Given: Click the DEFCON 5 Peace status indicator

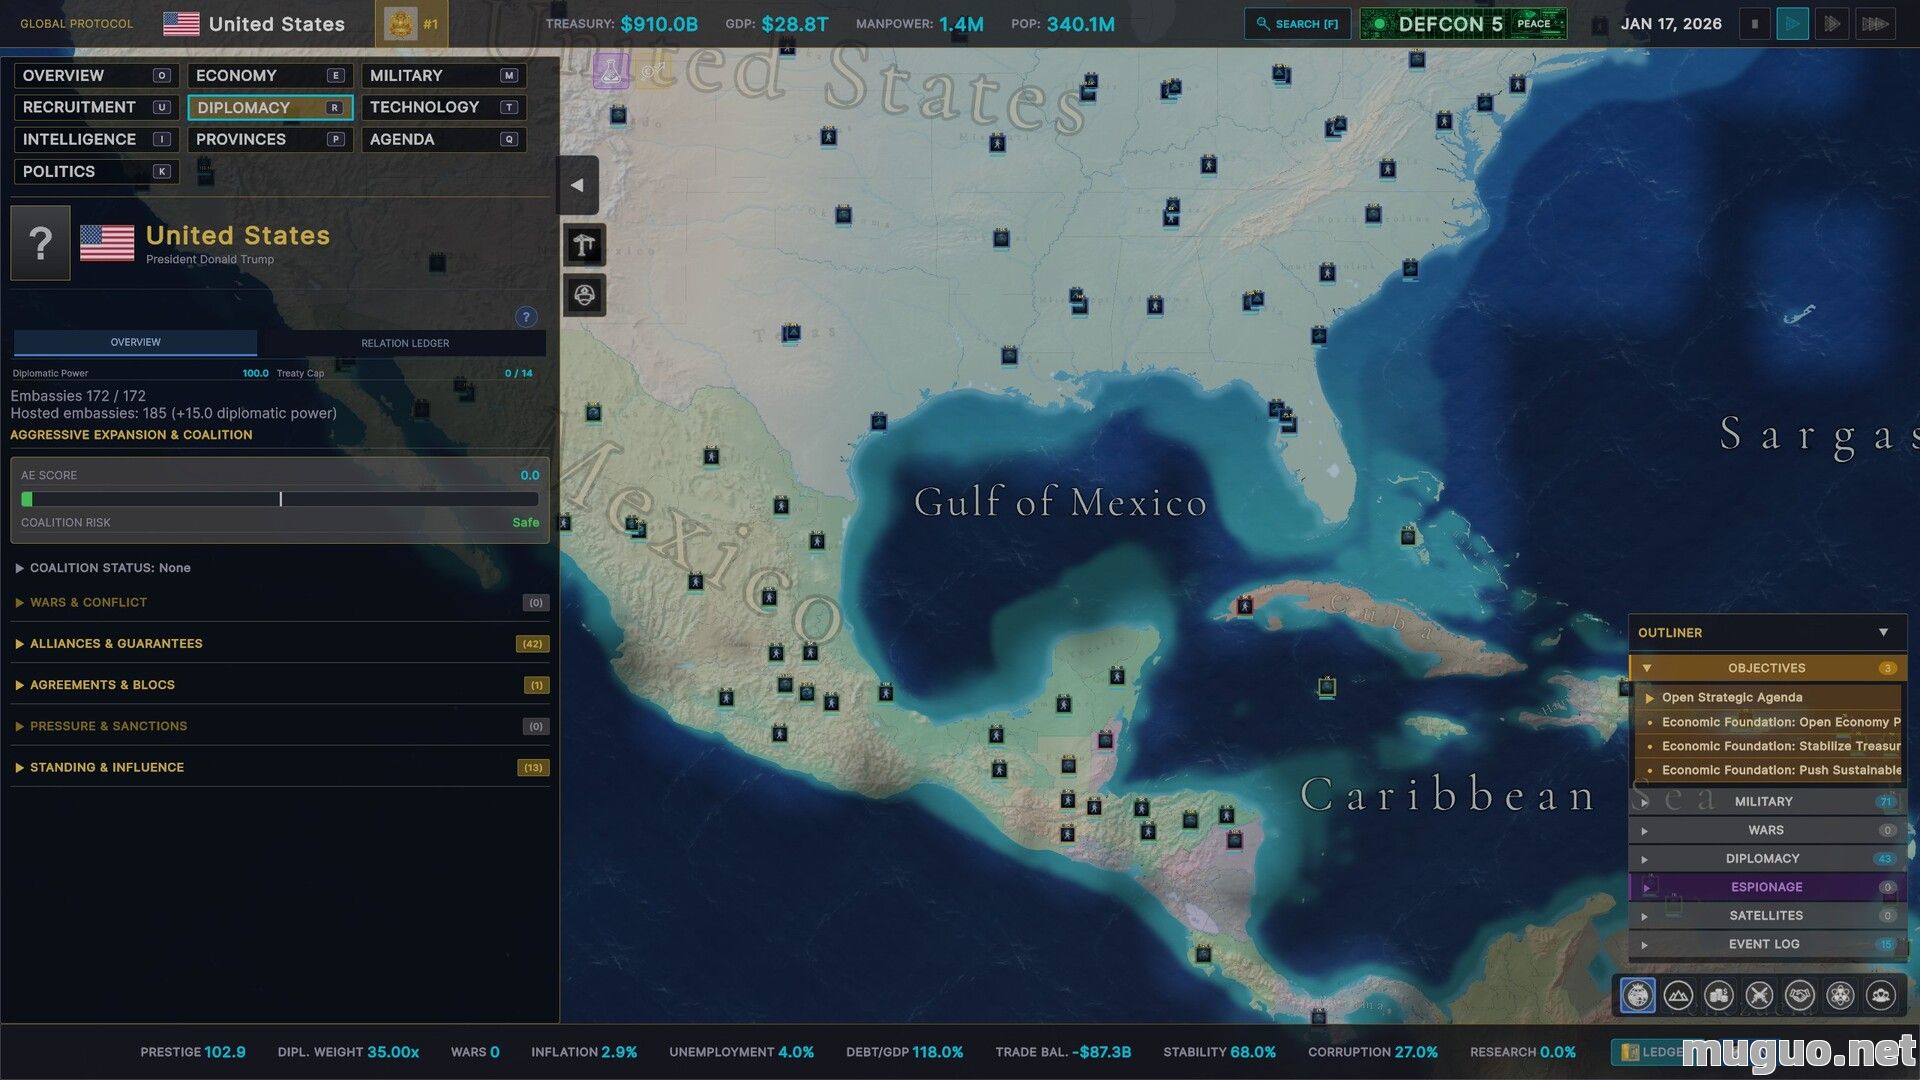Looking at the screenshot, I should [1464, 24].
